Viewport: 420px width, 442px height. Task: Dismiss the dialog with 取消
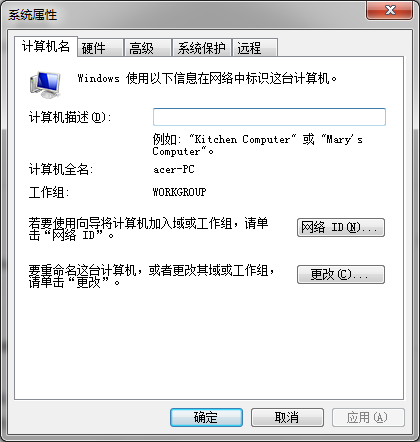(x=287, y=418)
